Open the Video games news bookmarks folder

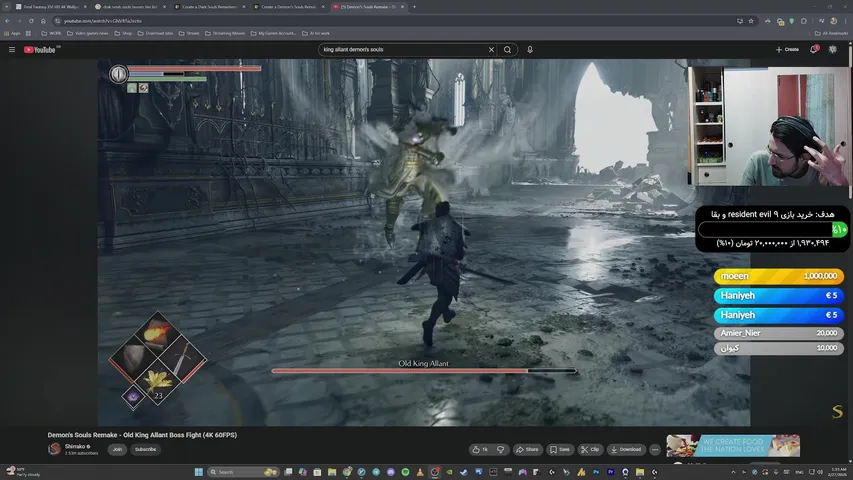pyautogui.click(x=87, y=33)
